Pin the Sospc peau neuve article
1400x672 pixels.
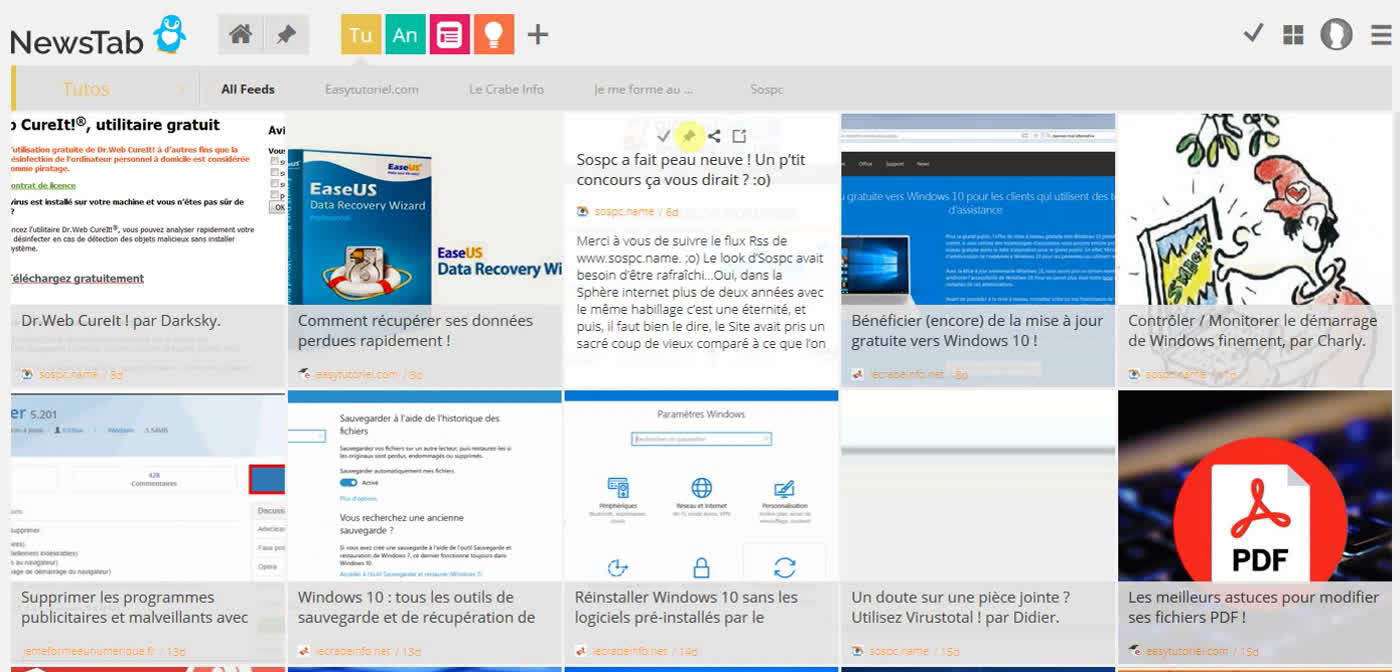point(689,136)
